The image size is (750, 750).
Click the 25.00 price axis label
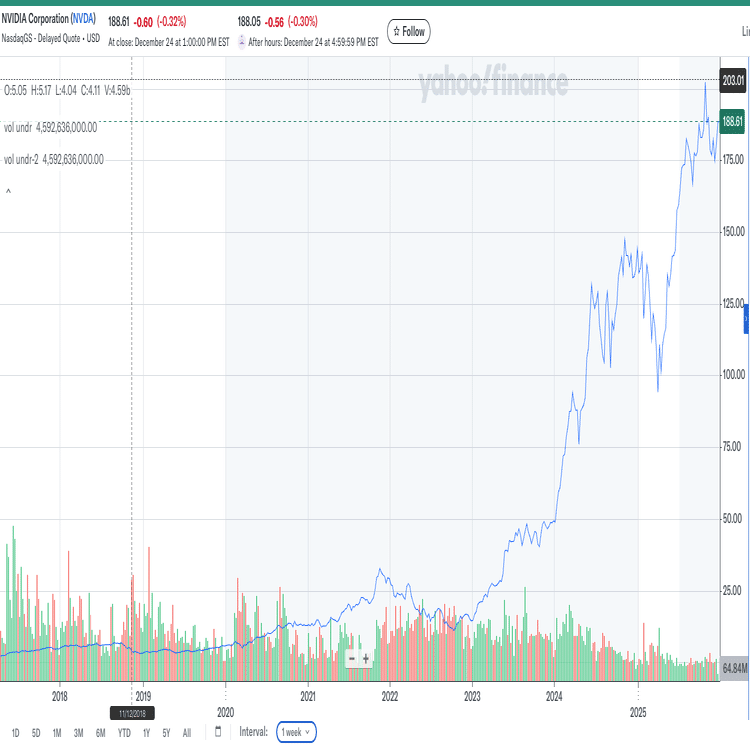coord(732,591)
